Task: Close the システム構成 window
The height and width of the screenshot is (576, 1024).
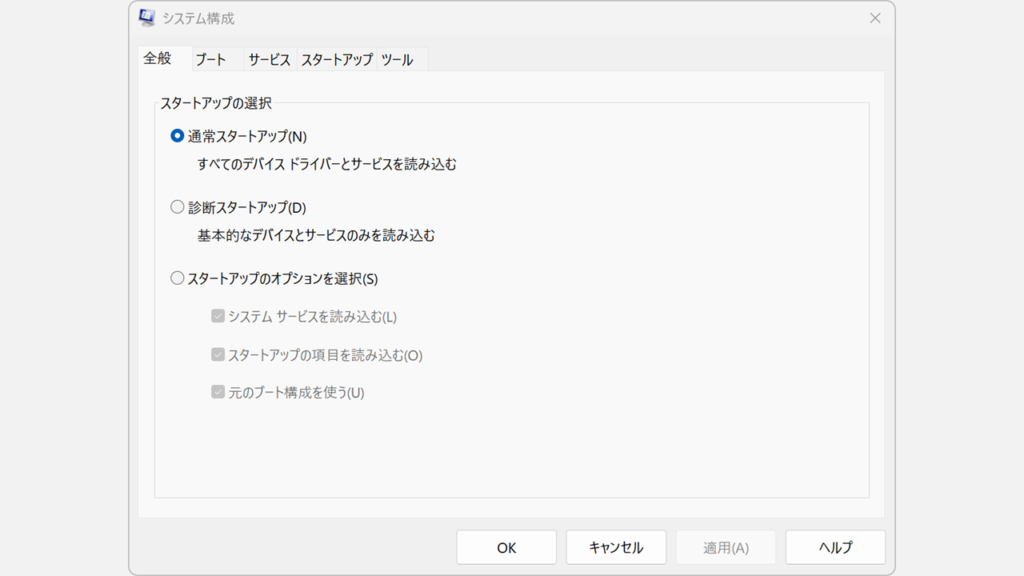Action: [876, 17]
